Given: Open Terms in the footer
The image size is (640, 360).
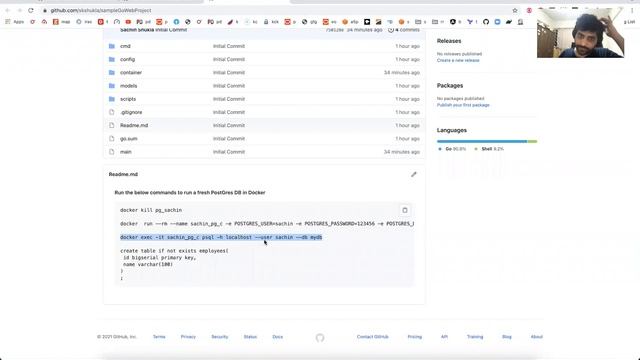Looking at the screenshot, I should coord(159,337).
